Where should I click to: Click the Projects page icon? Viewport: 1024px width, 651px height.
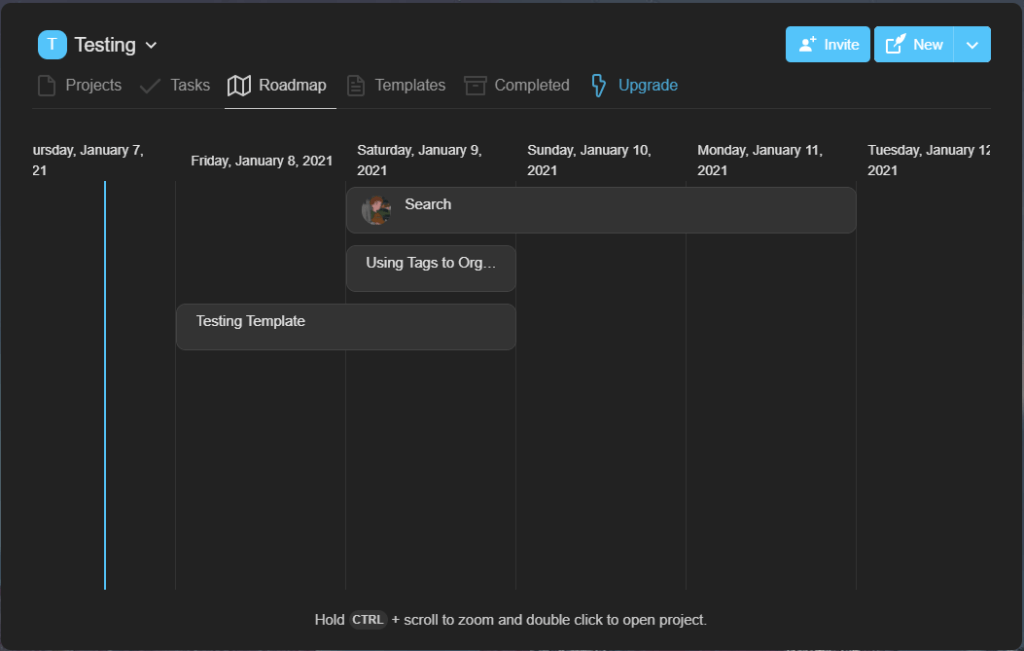(x=46, y=86)
